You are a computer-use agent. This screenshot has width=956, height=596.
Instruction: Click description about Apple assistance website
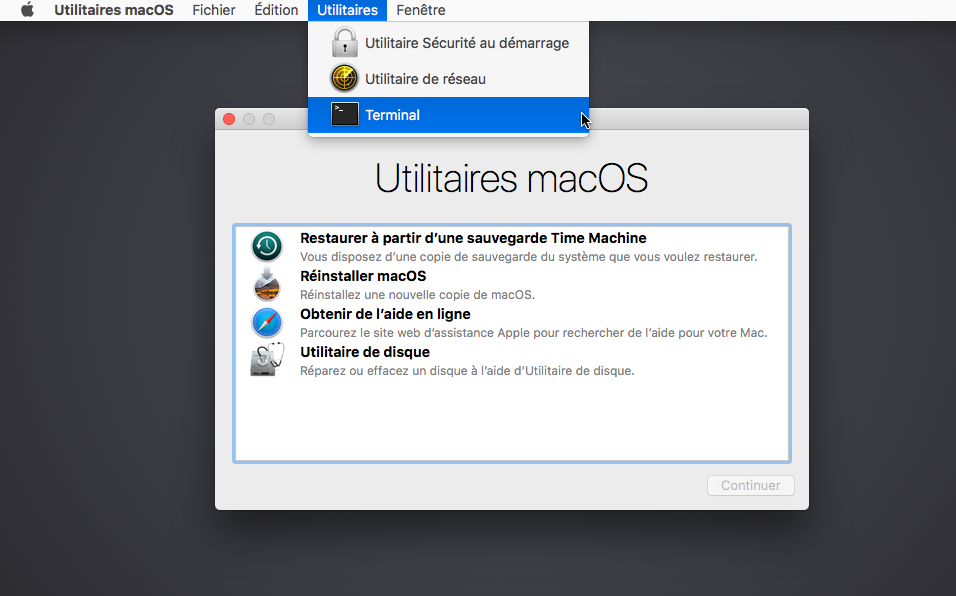point(533,333)
